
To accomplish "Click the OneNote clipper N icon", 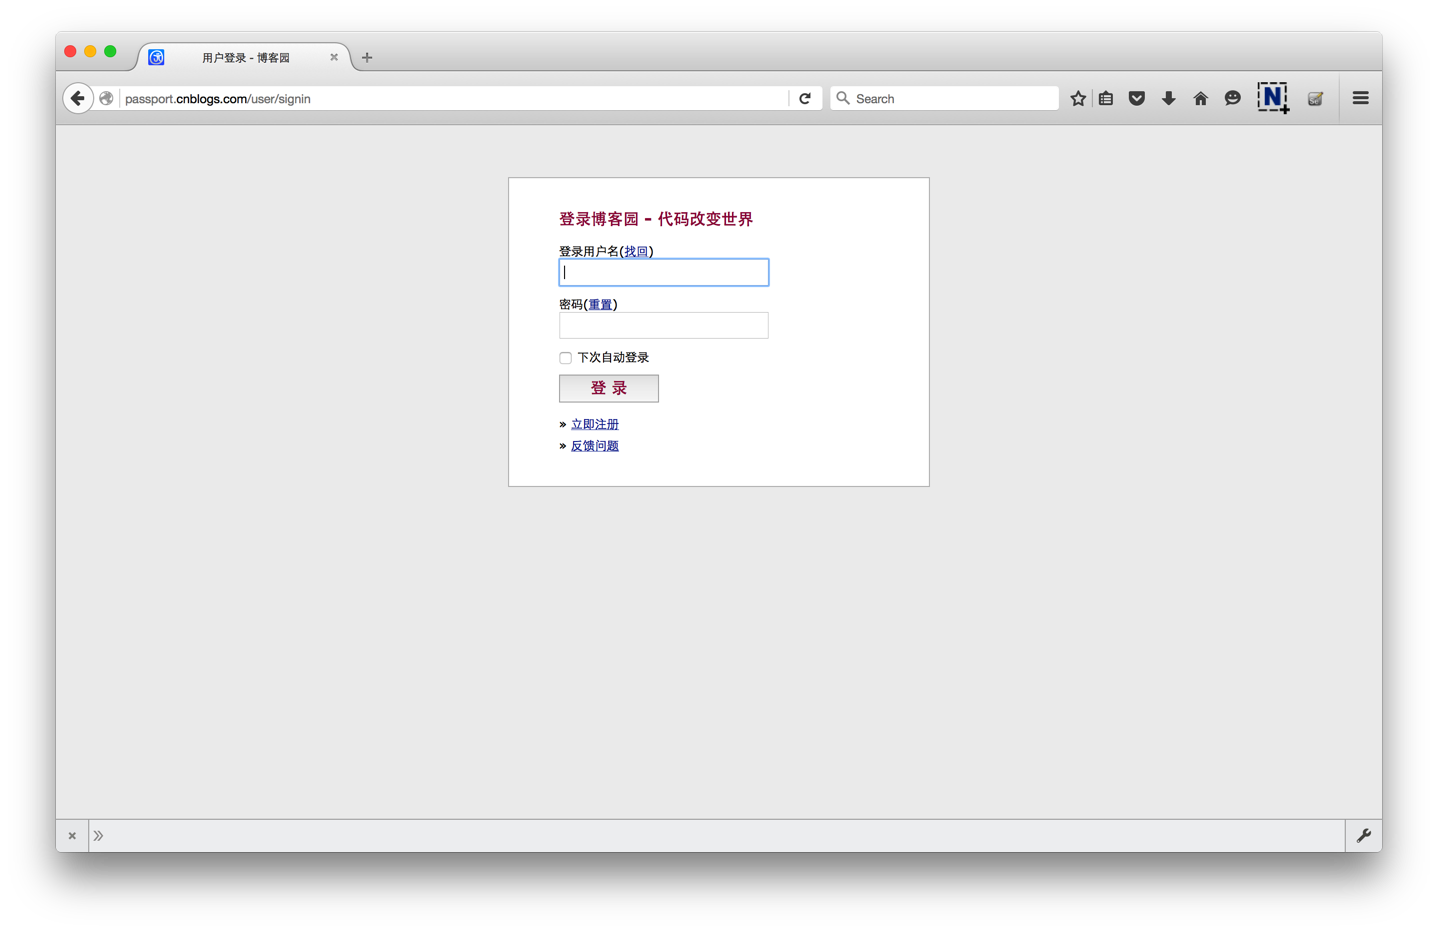I will [1272, 97].
